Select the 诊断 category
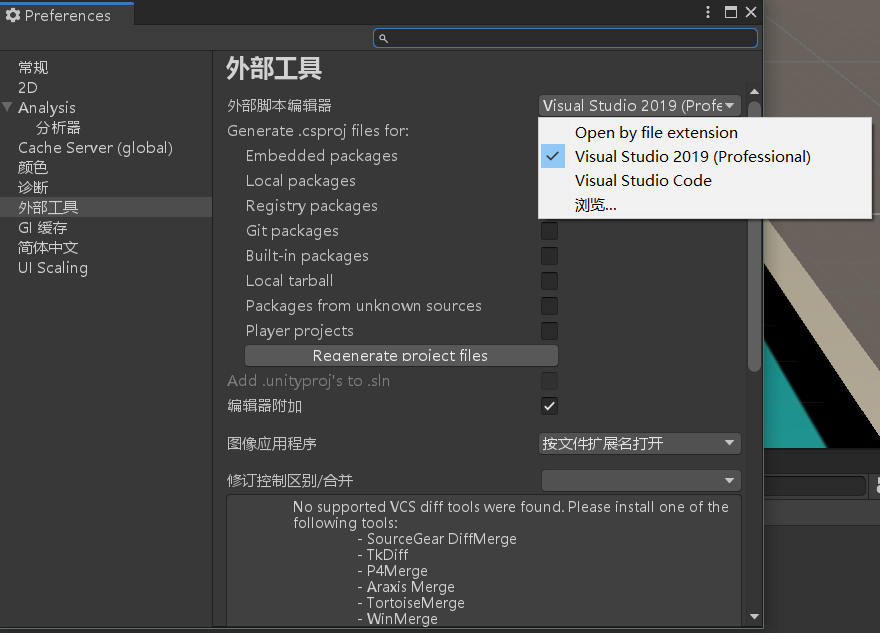 coord(33,187)
